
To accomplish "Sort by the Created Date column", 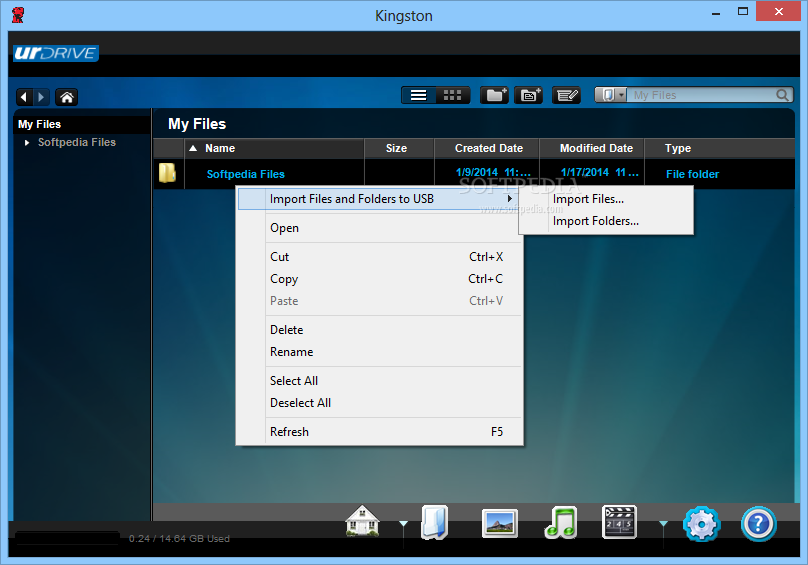I will point(489,148).
